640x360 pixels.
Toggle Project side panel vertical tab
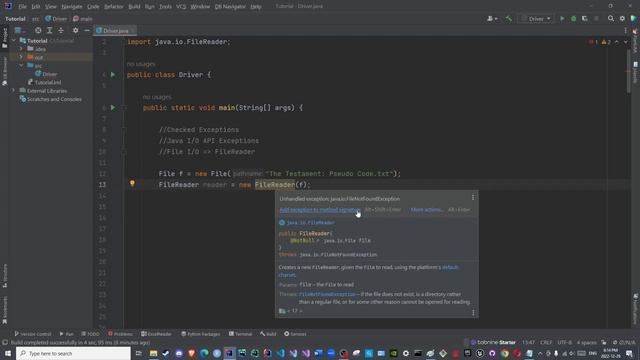pos(4,38)
